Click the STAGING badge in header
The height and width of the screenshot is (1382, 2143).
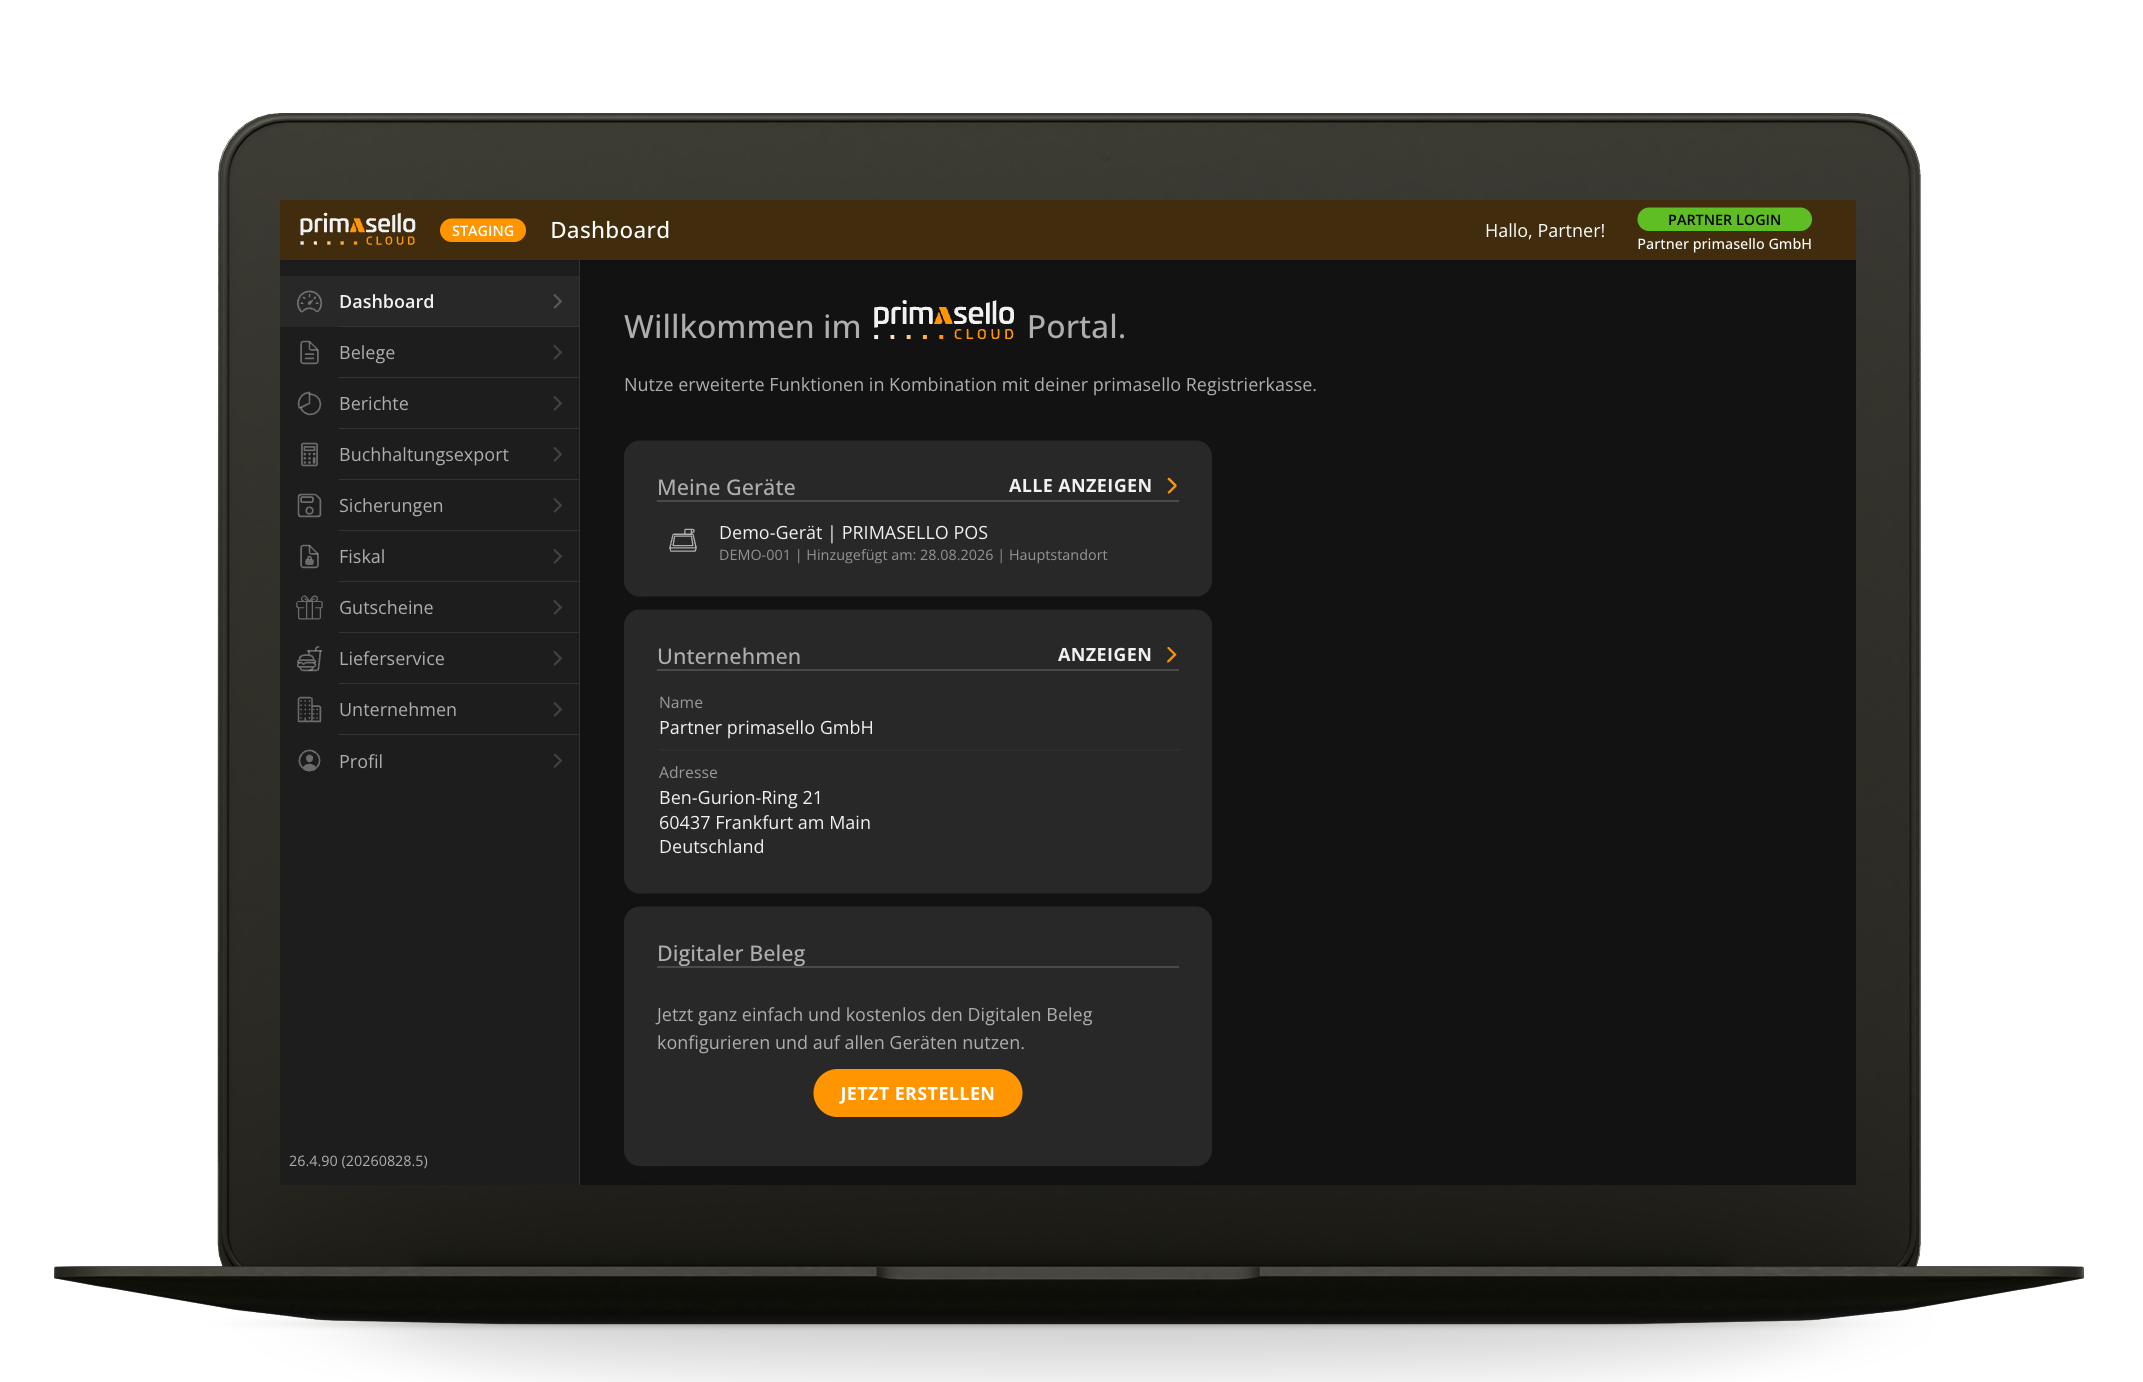(x=483, y=231)
